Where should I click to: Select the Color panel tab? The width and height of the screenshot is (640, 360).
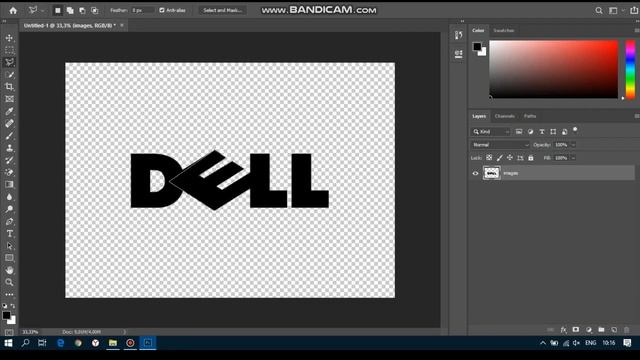pos(478,31)
